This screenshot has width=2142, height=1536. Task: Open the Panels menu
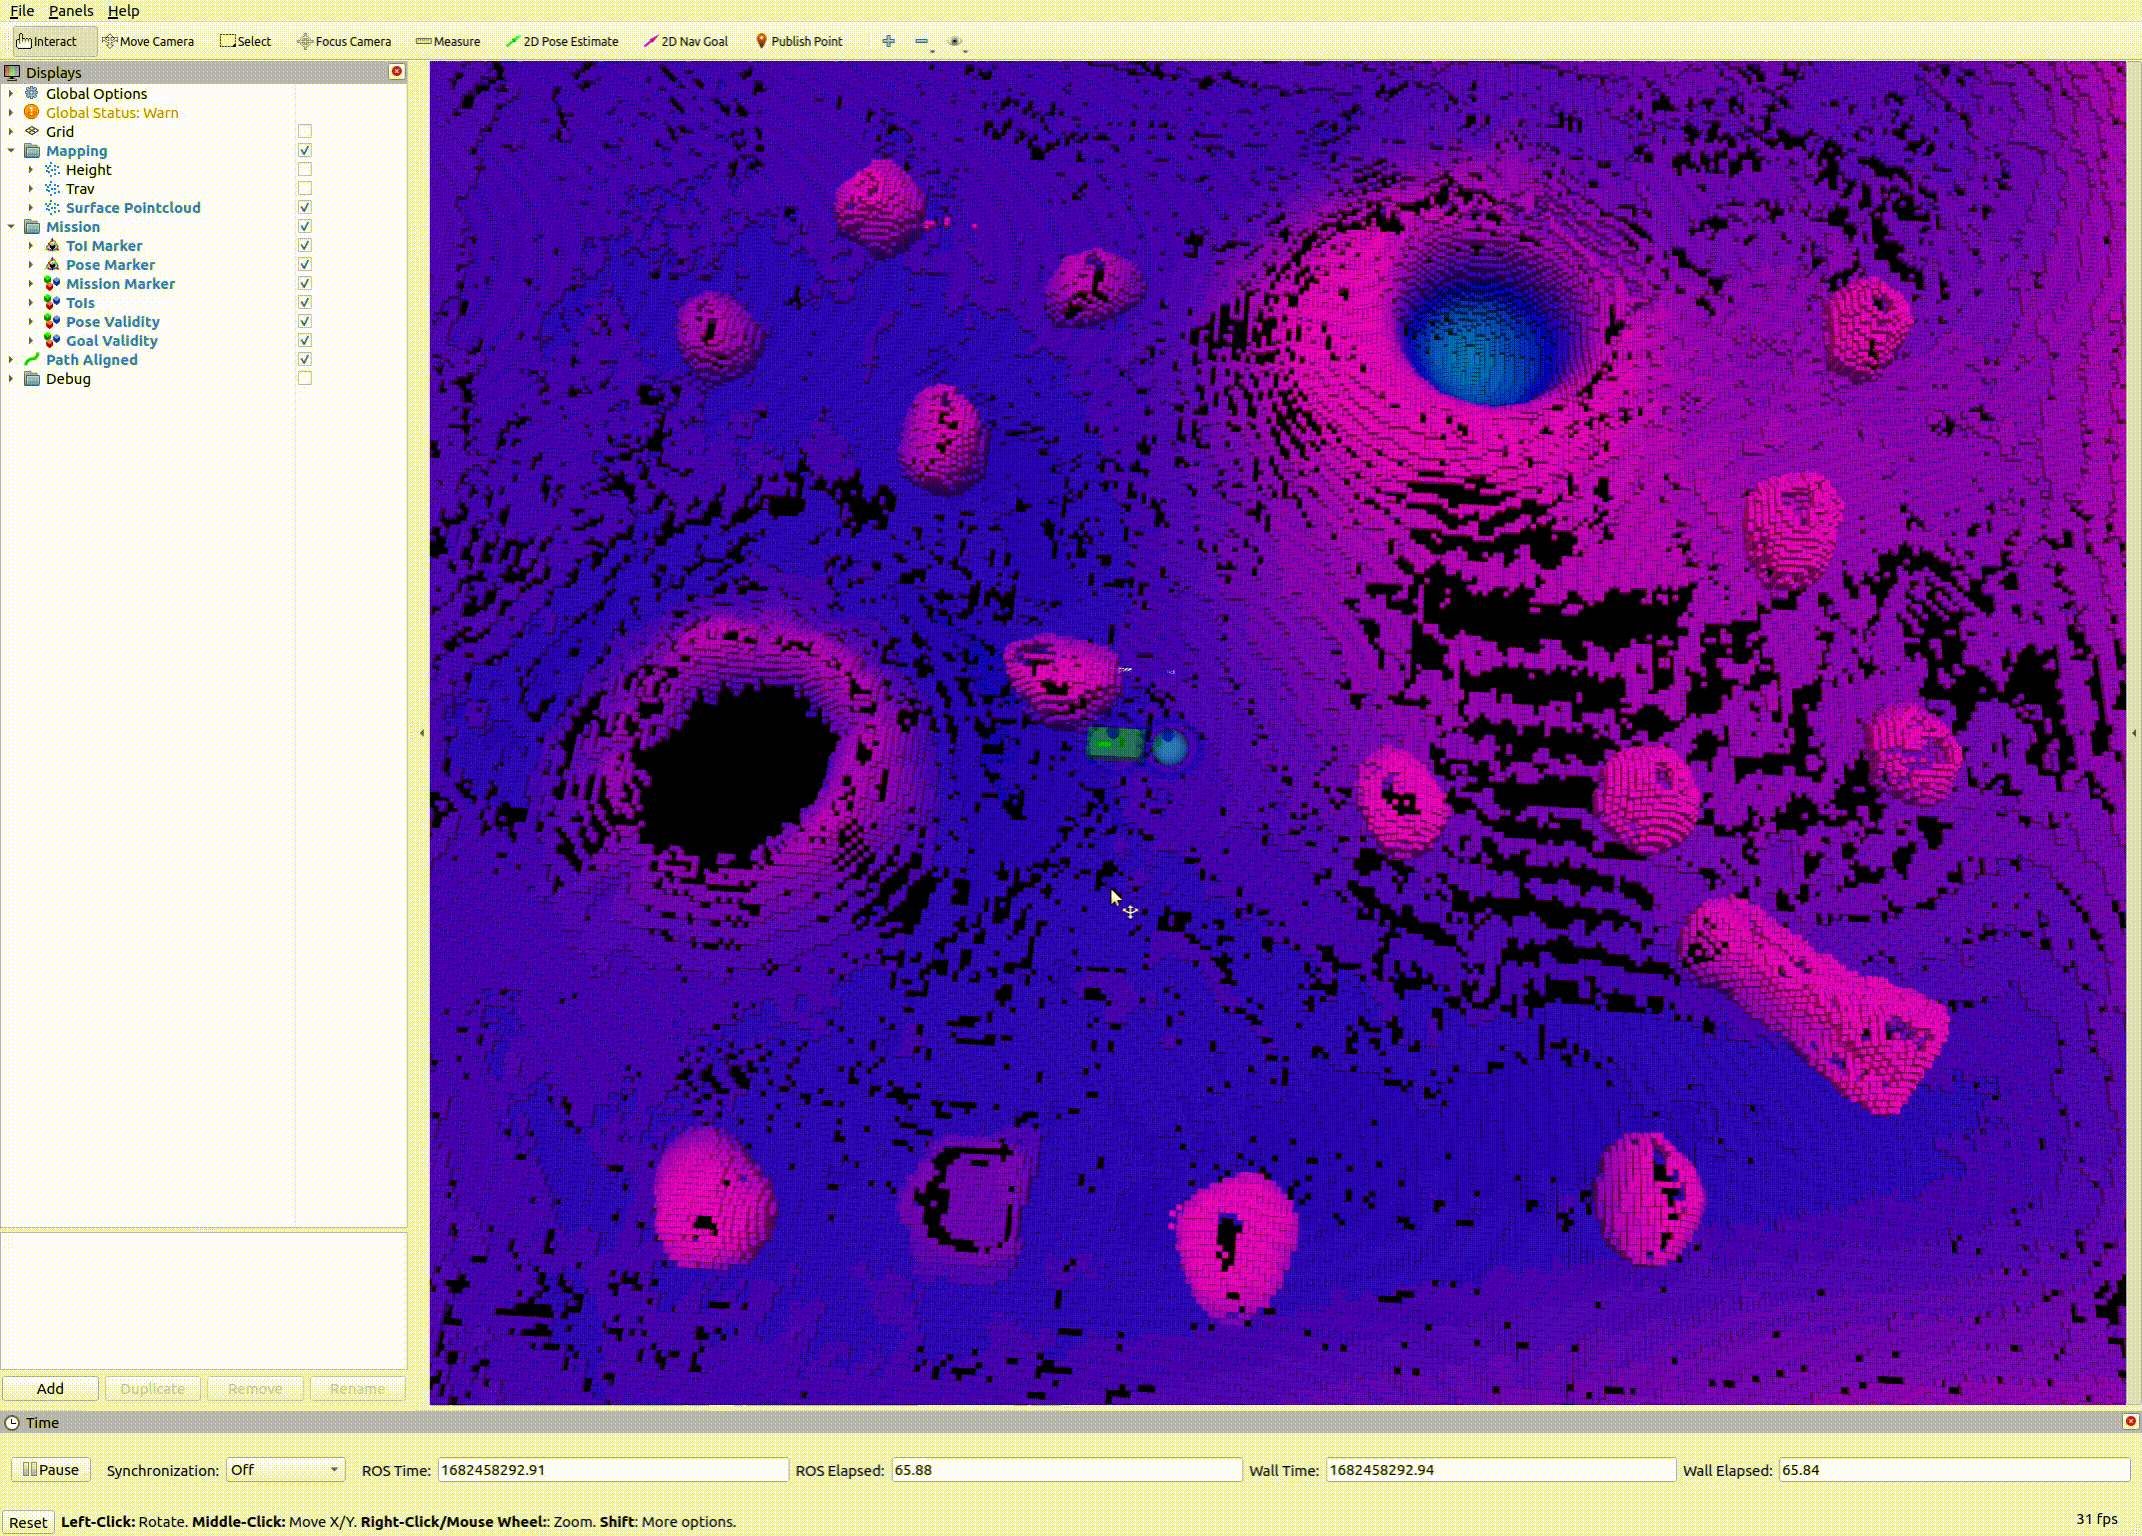coord(70,11)
